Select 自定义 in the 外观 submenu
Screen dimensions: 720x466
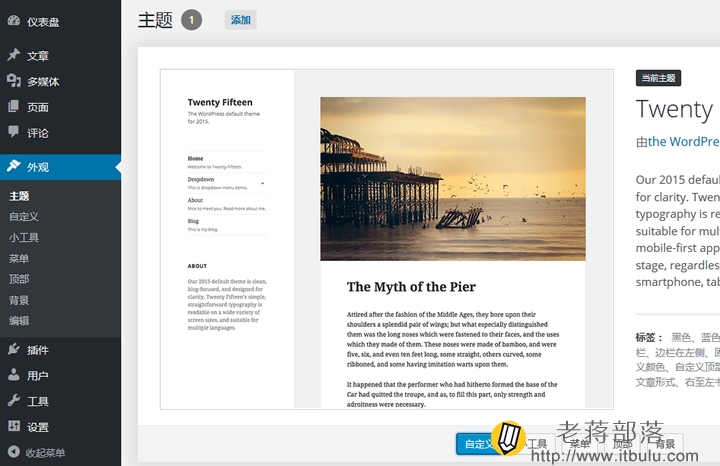24,216
